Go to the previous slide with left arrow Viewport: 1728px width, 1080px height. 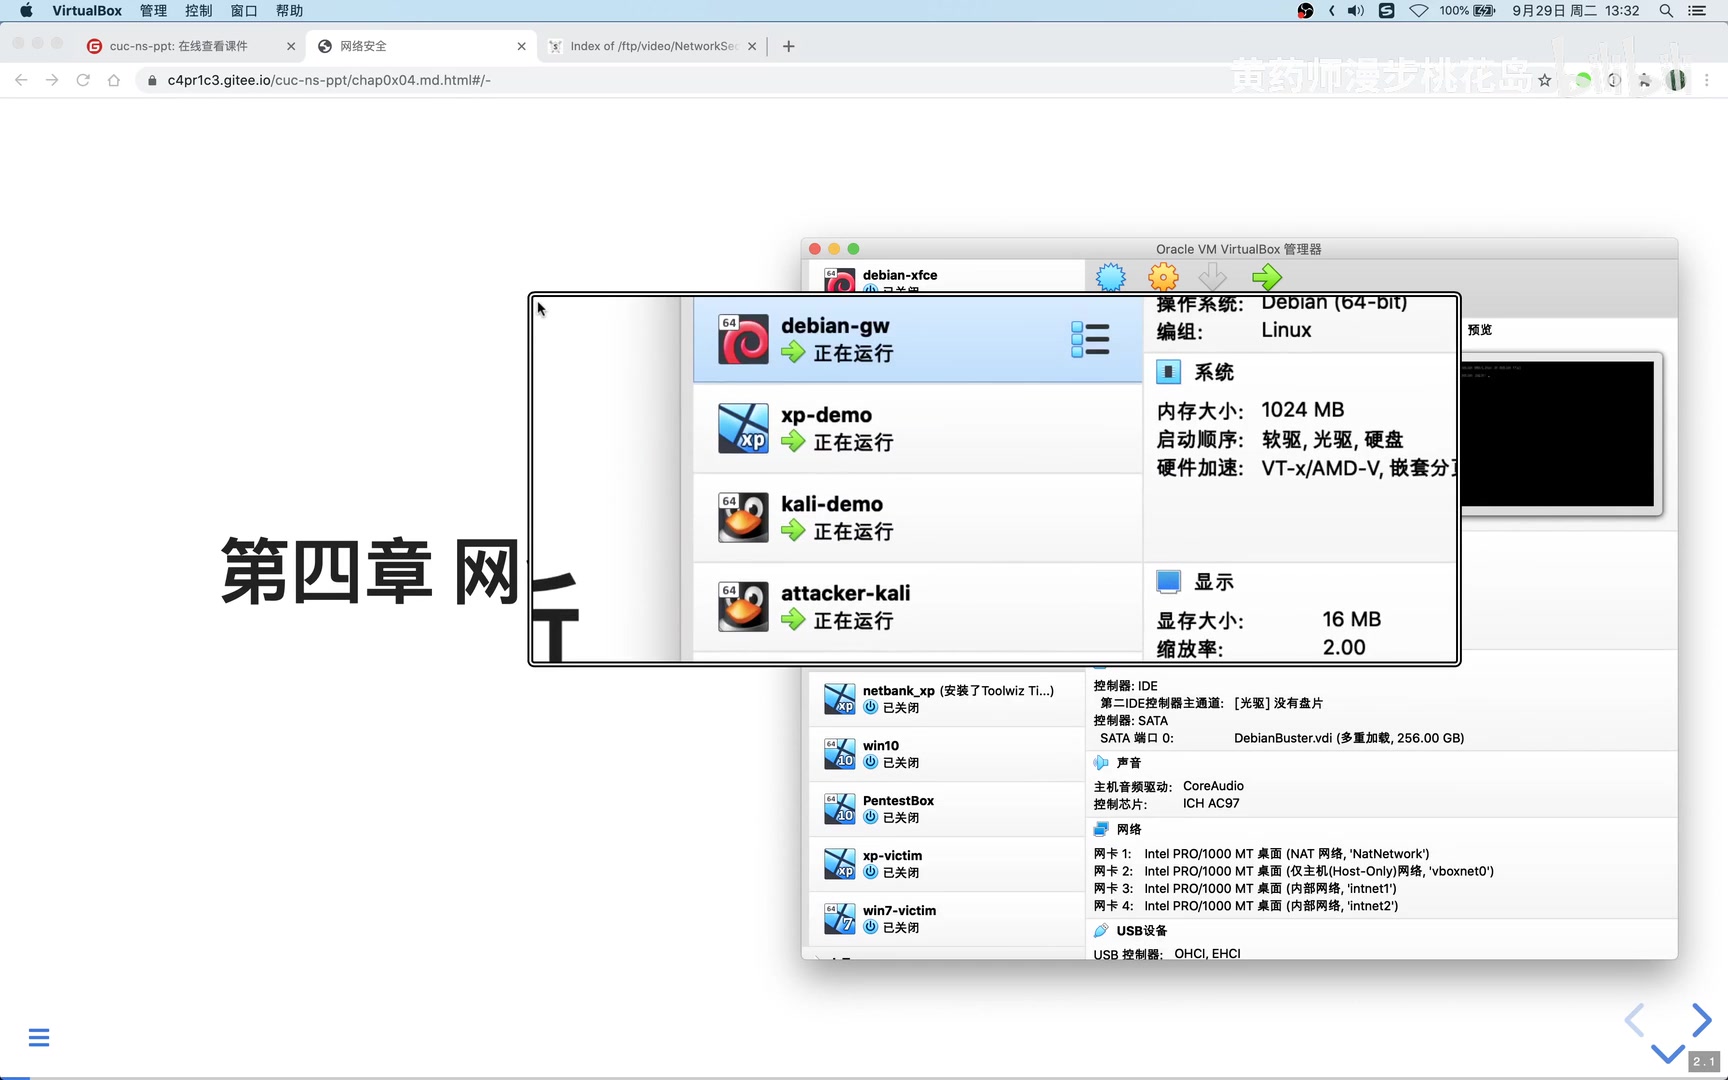point(1635,1020)
